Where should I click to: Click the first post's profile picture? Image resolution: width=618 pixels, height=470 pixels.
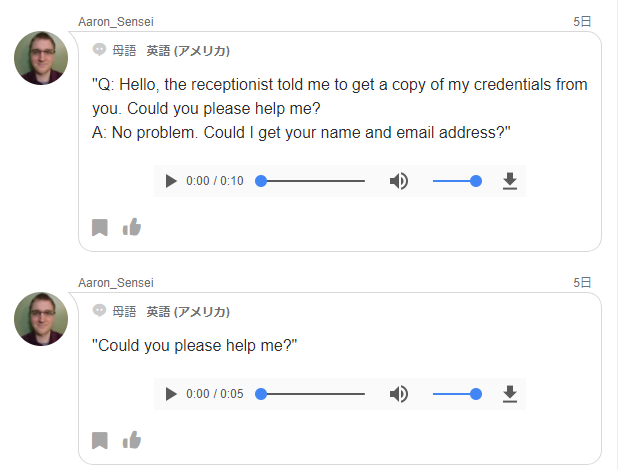click(41, 58)
